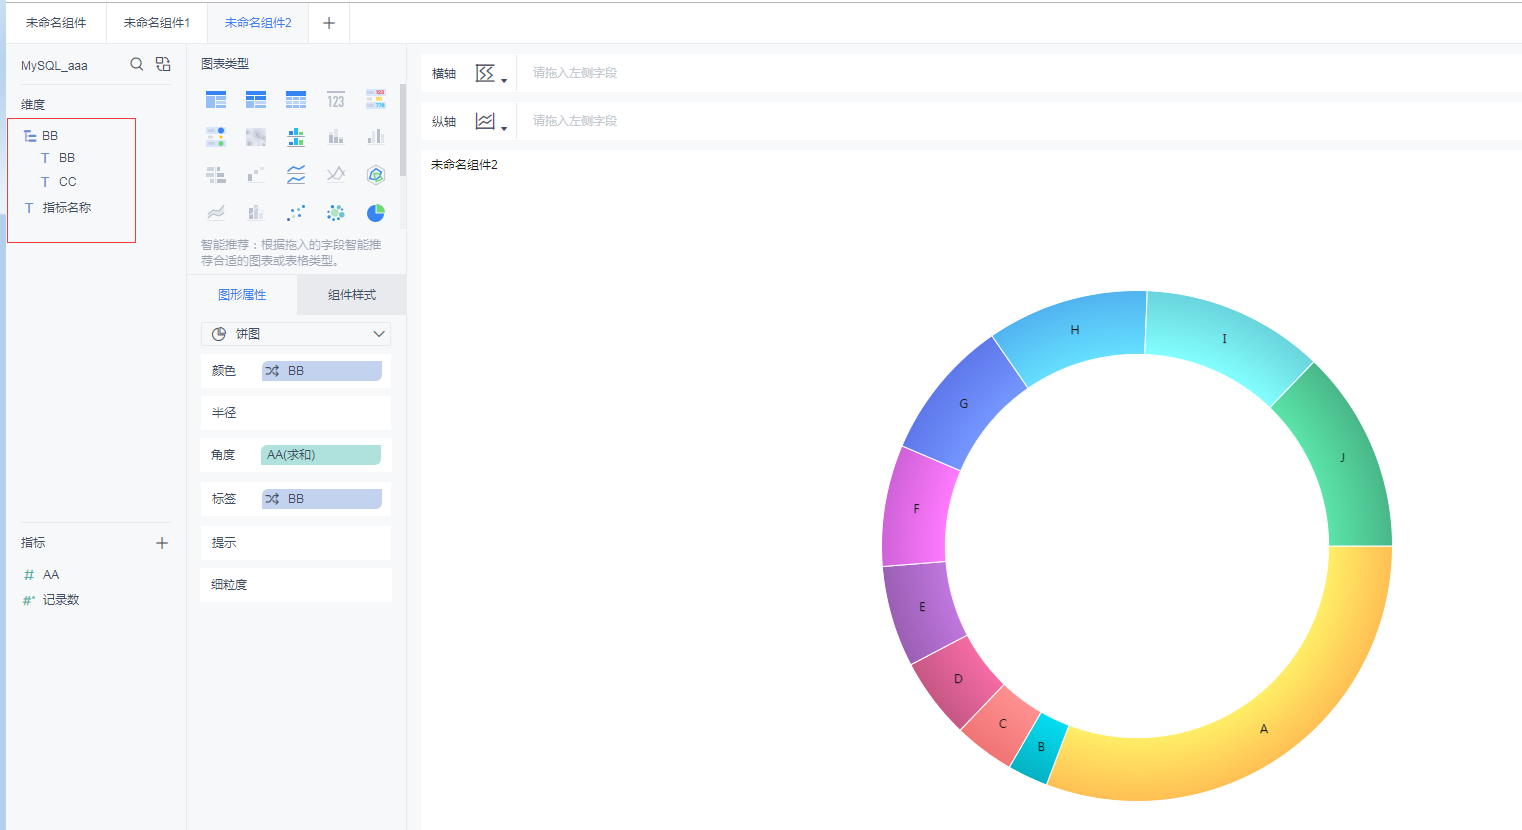Expand the 饼图 chart type dropdown
Image resolution: width=1522 pixels, height=830 pixels.
click(296, 334)
